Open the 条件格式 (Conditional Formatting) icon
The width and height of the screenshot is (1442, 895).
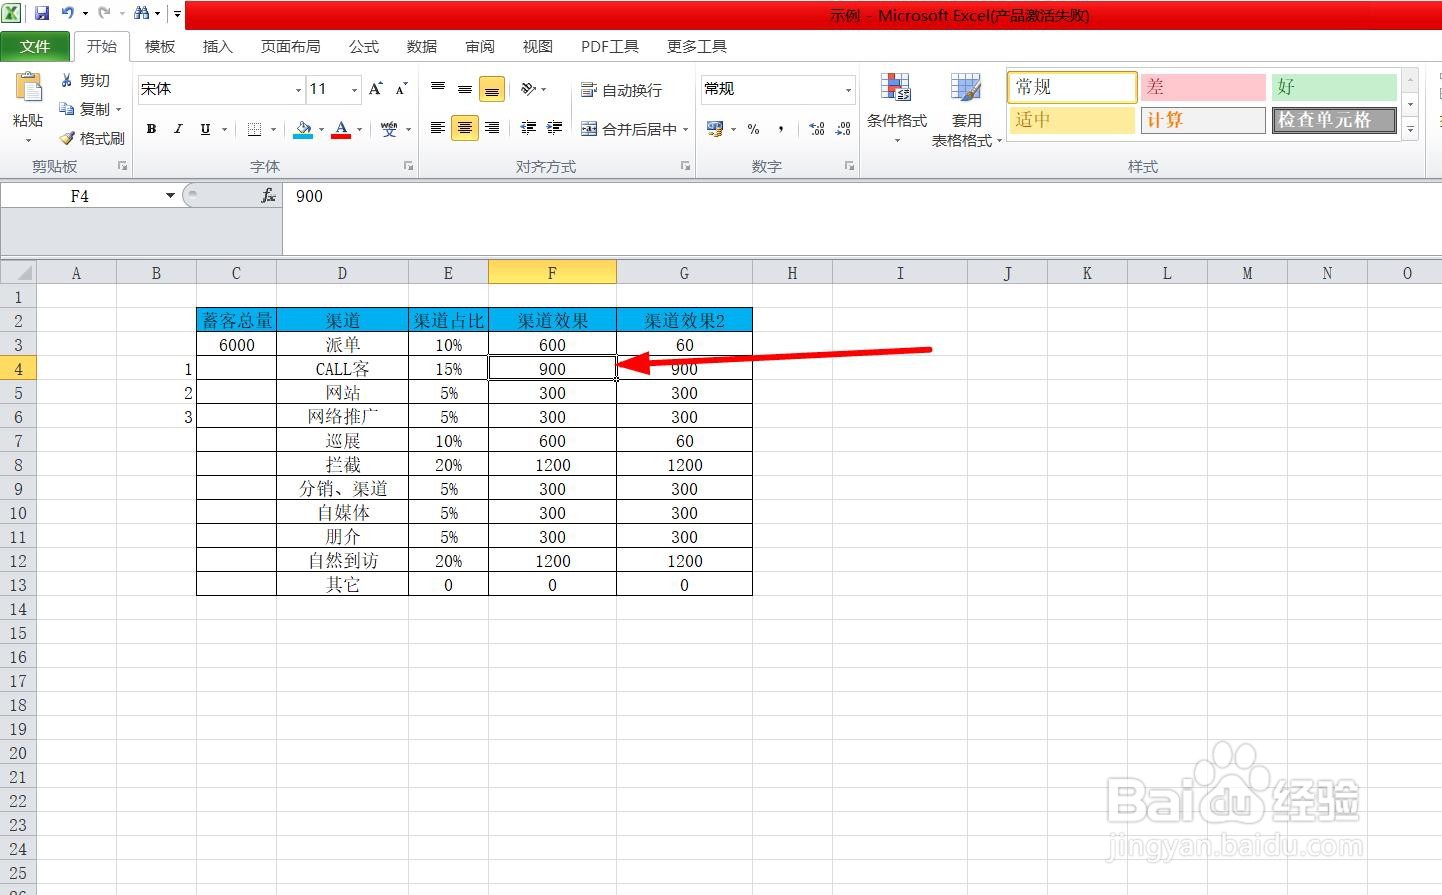[x=897, y=105]
